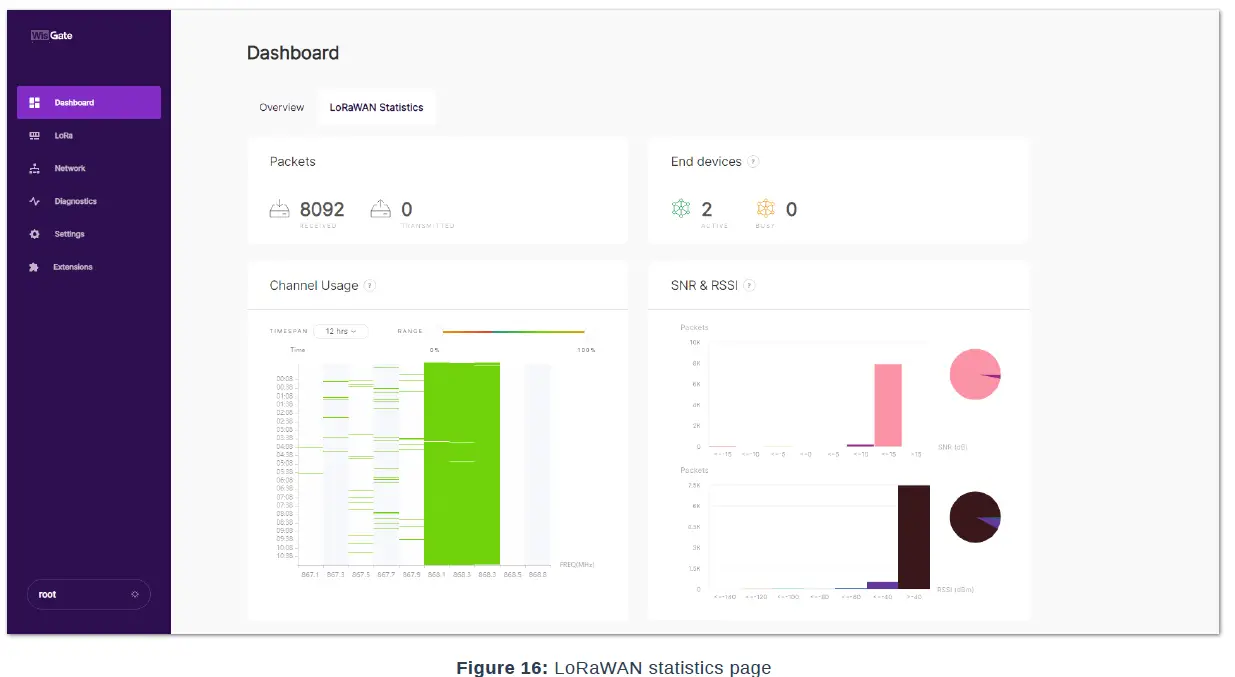Click the WisGate logo
The image size is (1235, 677).
[51, 36]
